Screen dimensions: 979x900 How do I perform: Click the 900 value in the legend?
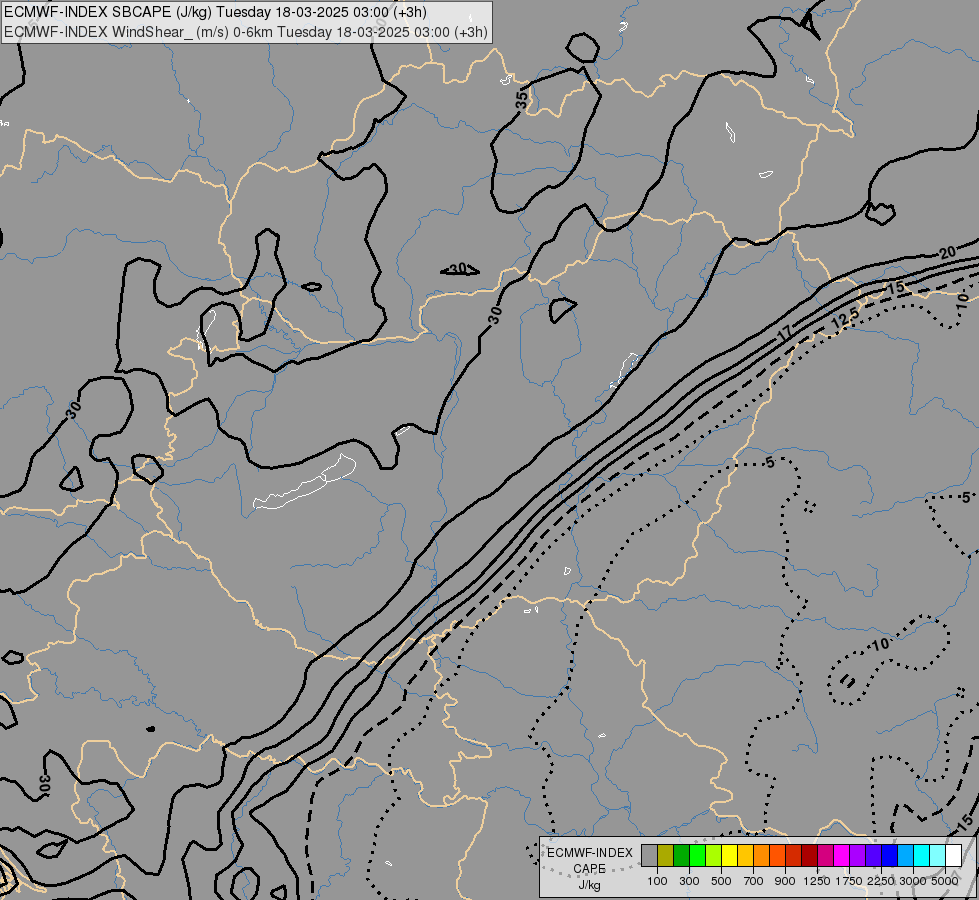click(785, 881)
